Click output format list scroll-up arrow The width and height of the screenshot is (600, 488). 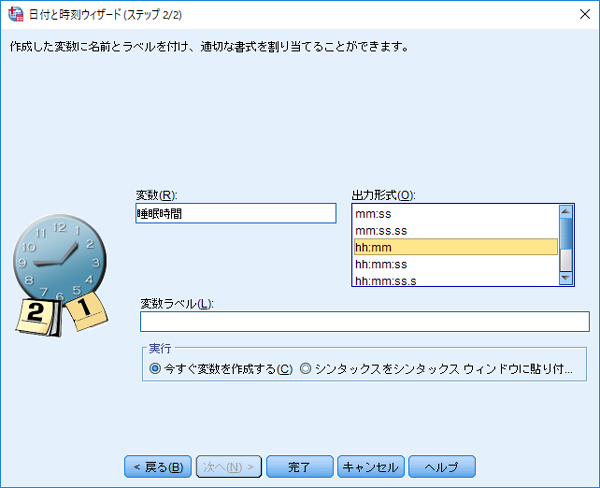565,212
